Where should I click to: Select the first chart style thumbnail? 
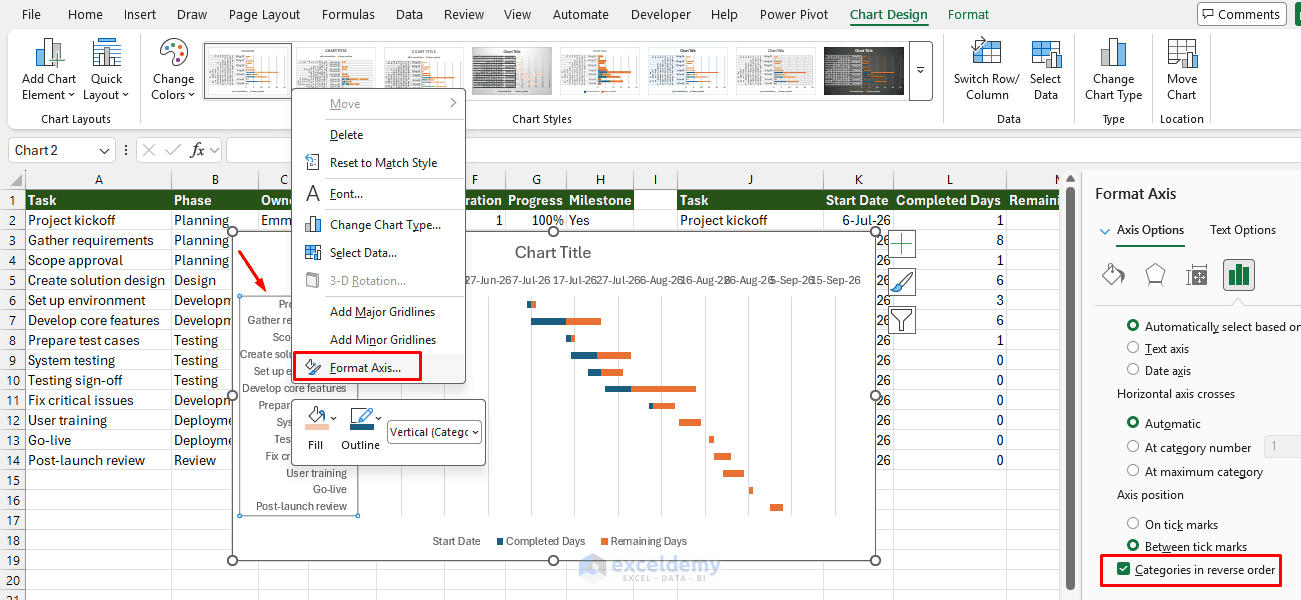coord(248,71)
